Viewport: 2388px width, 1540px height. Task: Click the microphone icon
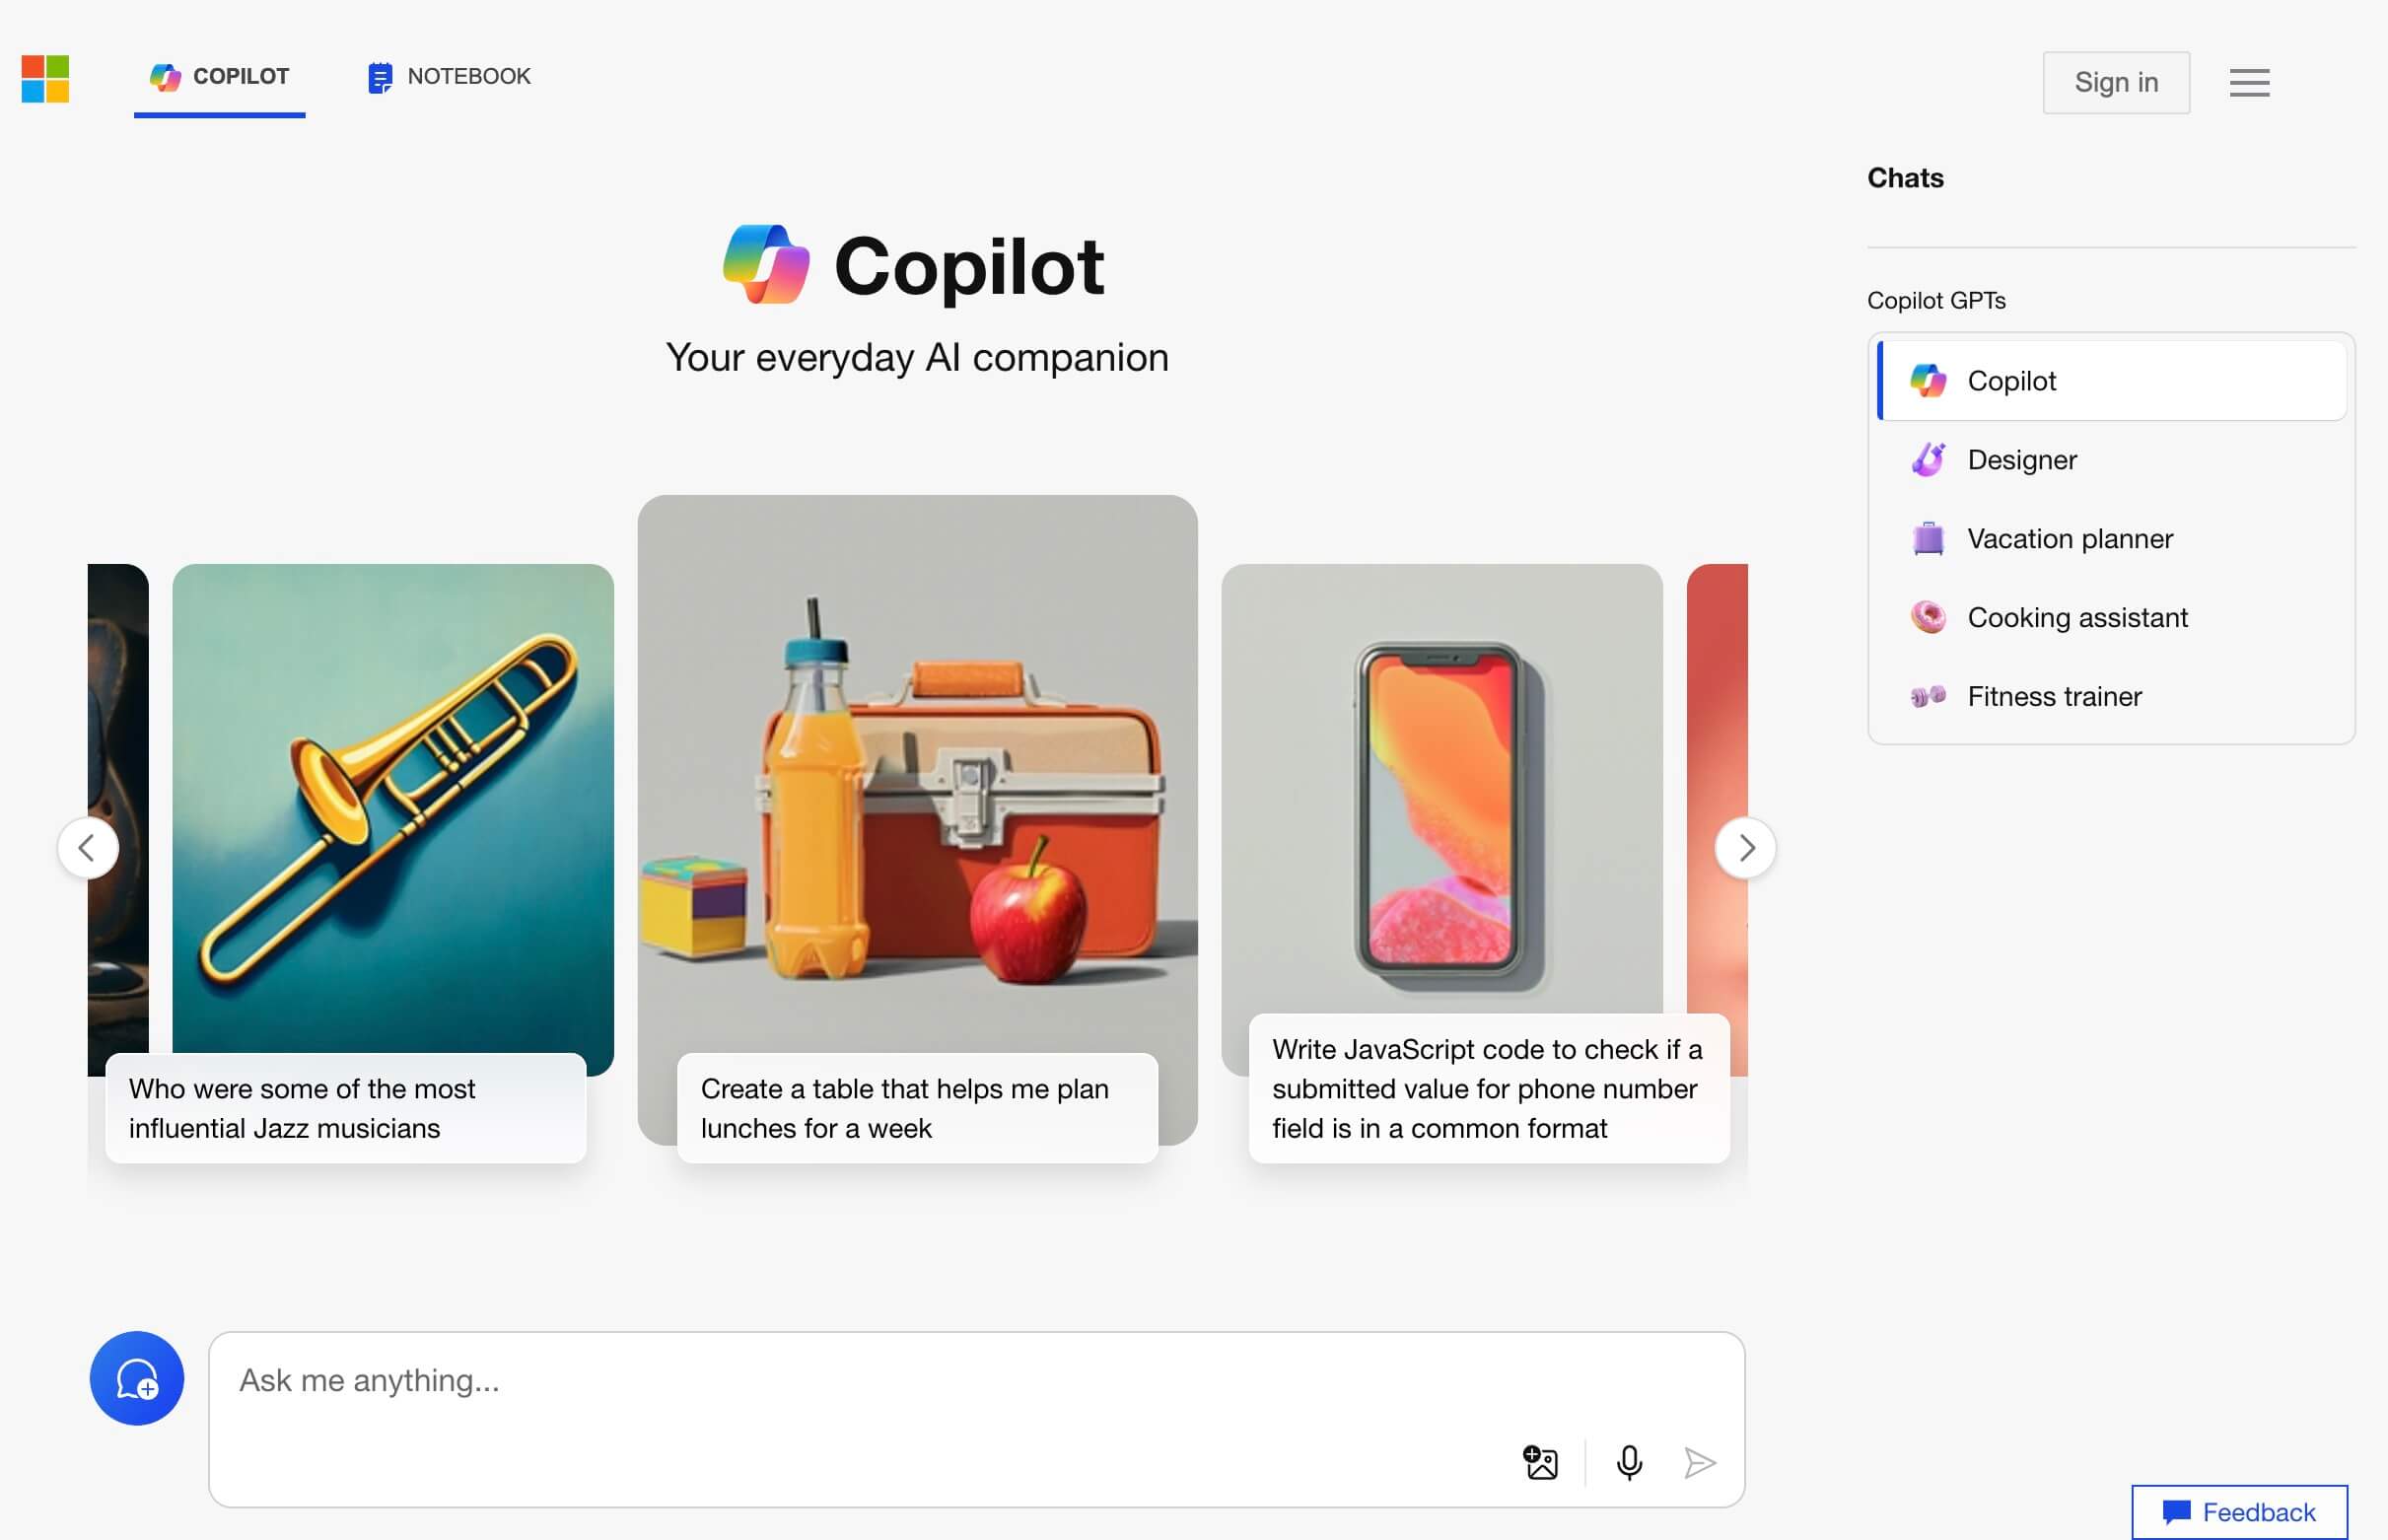coord(1629,1462)
